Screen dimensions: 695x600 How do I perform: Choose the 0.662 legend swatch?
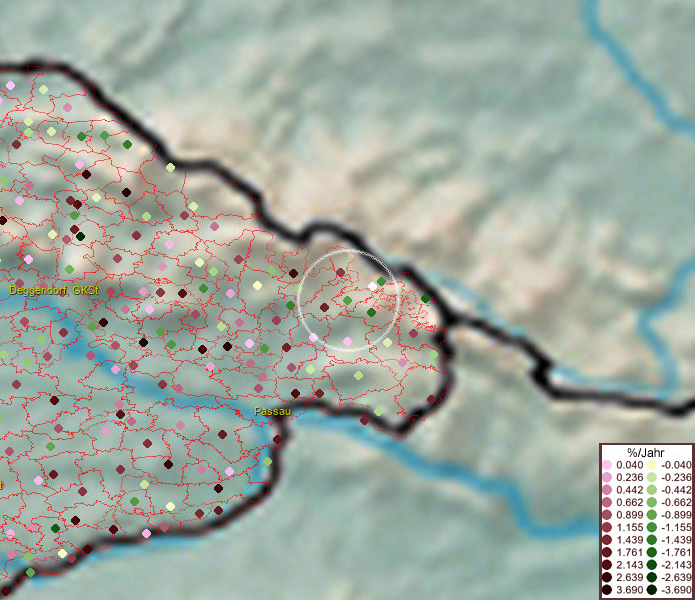(607, 503)
